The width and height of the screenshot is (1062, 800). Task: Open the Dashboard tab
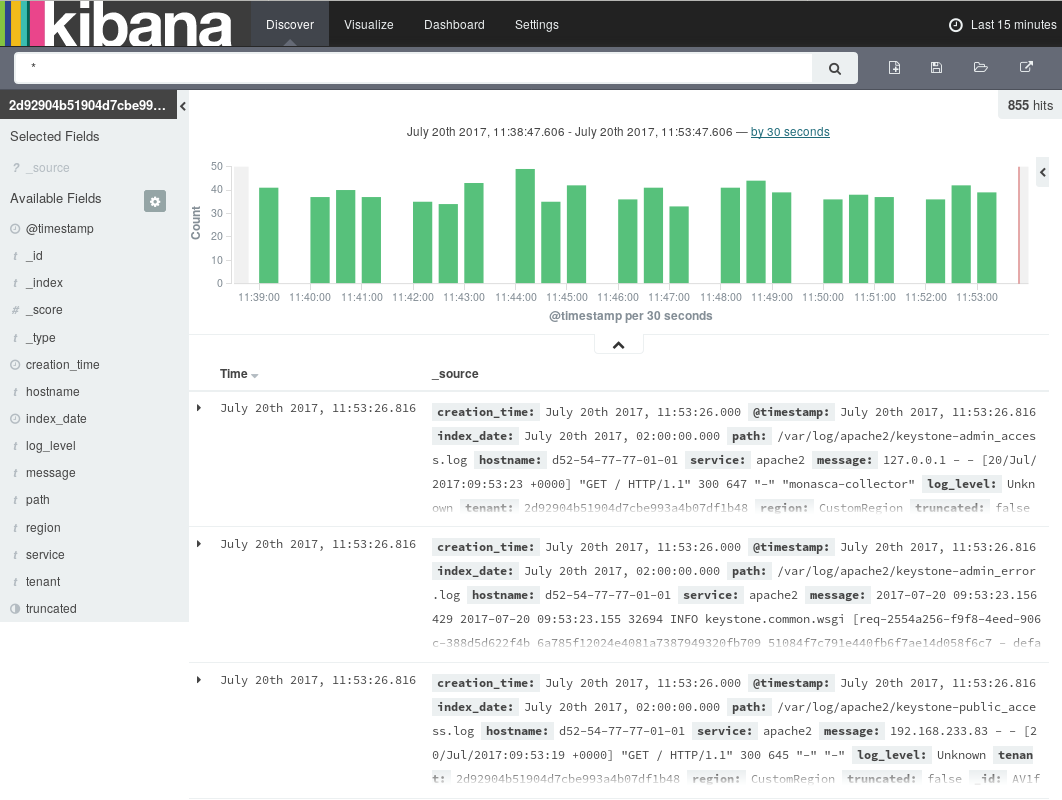tap(454, 25)
